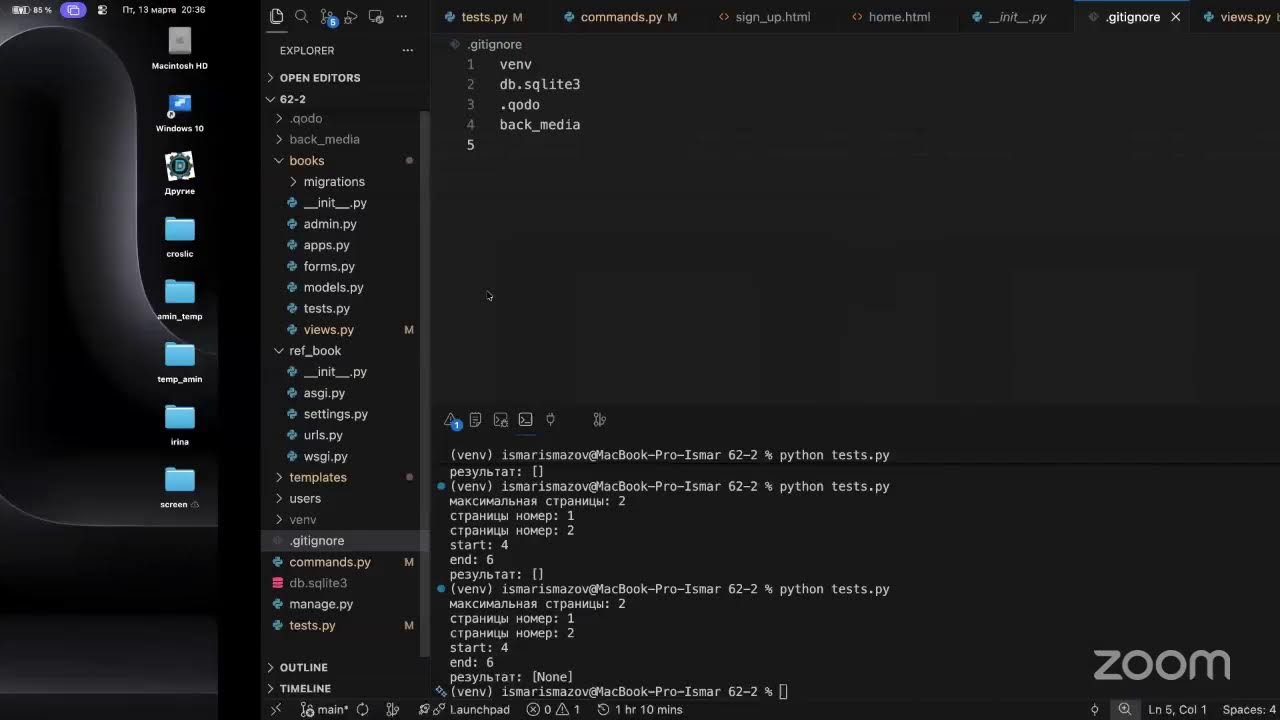The height and width of the screenshot is (720, 1280).
Task: Click the .gitignore breadcrumb above the editor
Action: click(494, 44)
